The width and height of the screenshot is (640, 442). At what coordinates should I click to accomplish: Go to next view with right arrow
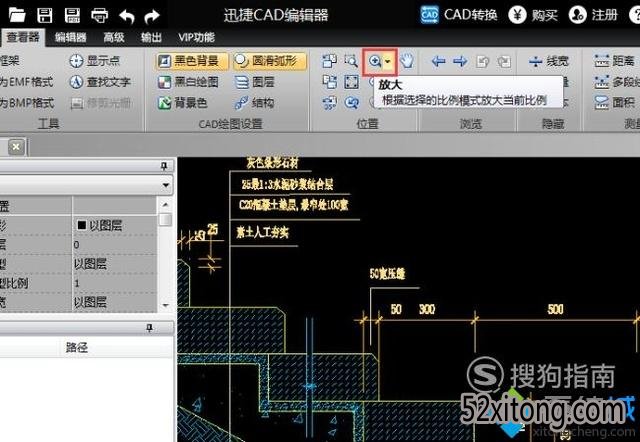coord(460,62)
